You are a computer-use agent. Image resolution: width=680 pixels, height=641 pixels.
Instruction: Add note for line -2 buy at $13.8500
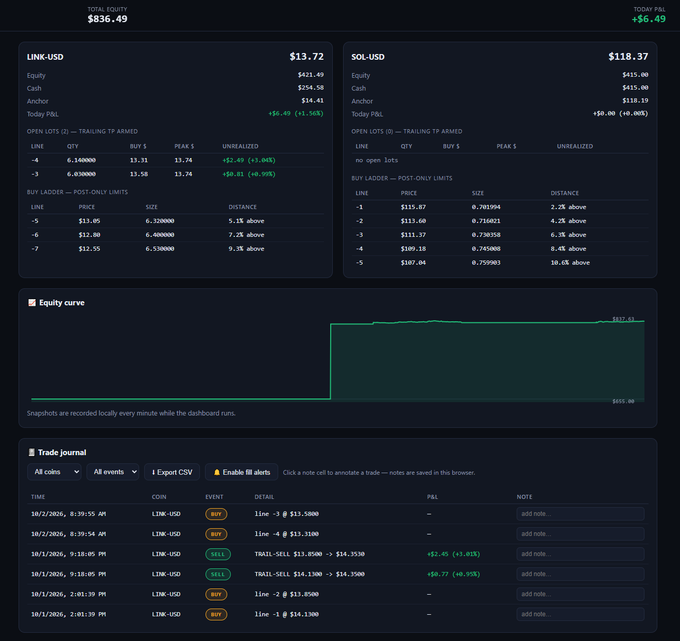pyautogui.click(x=580, y=594)
